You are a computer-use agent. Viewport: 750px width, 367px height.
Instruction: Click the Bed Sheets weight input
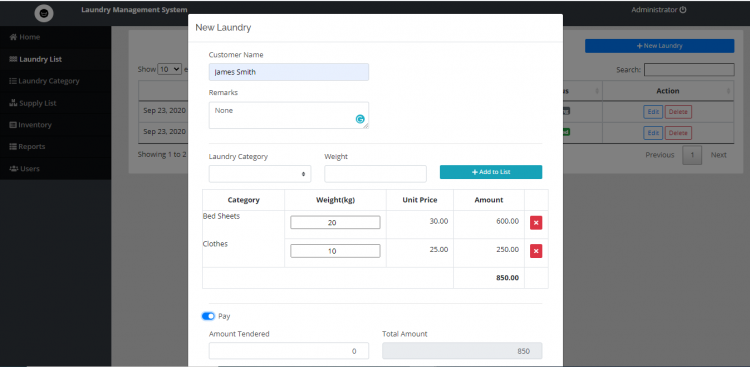335,222
